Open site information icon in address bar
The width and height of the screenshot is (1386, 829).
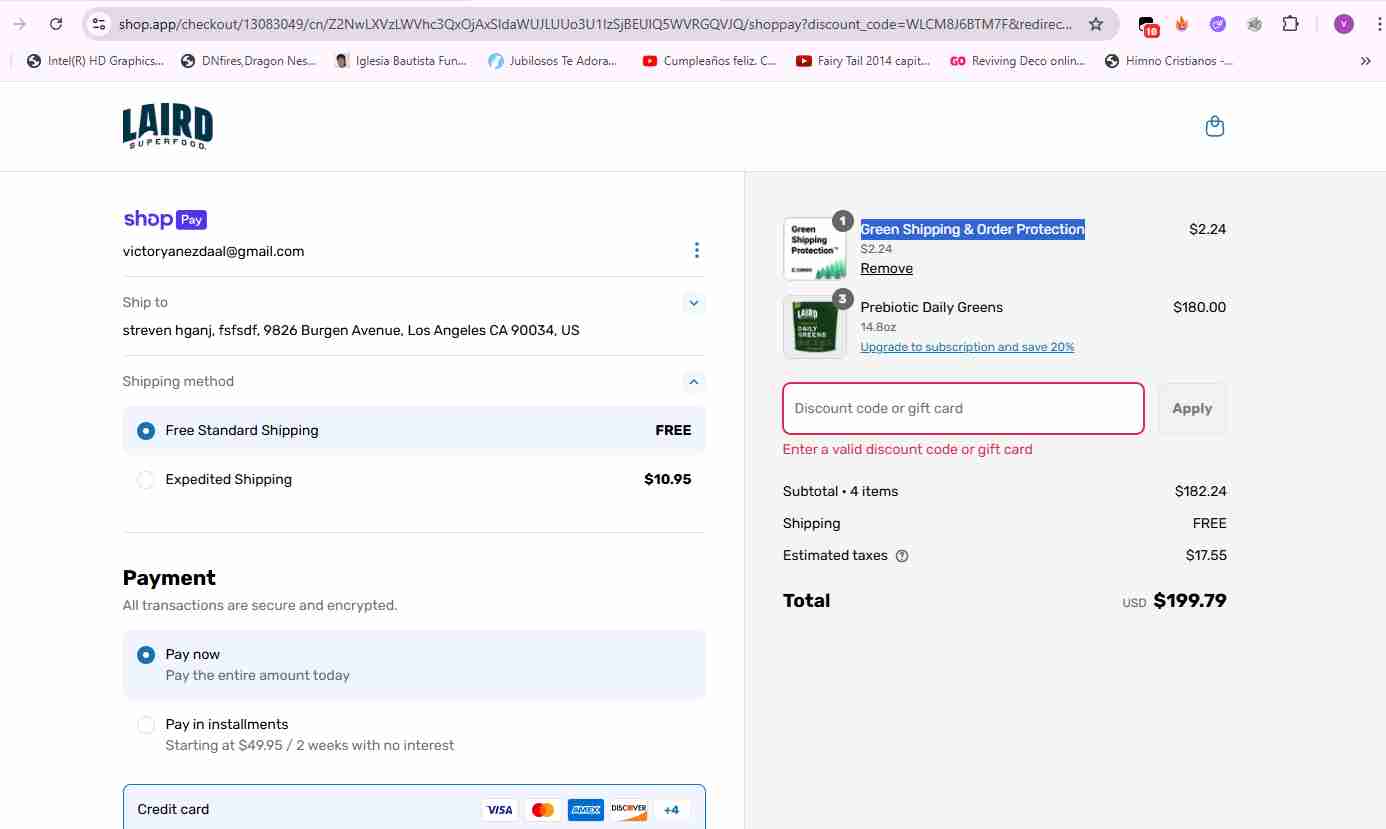[x=98, y=24]
